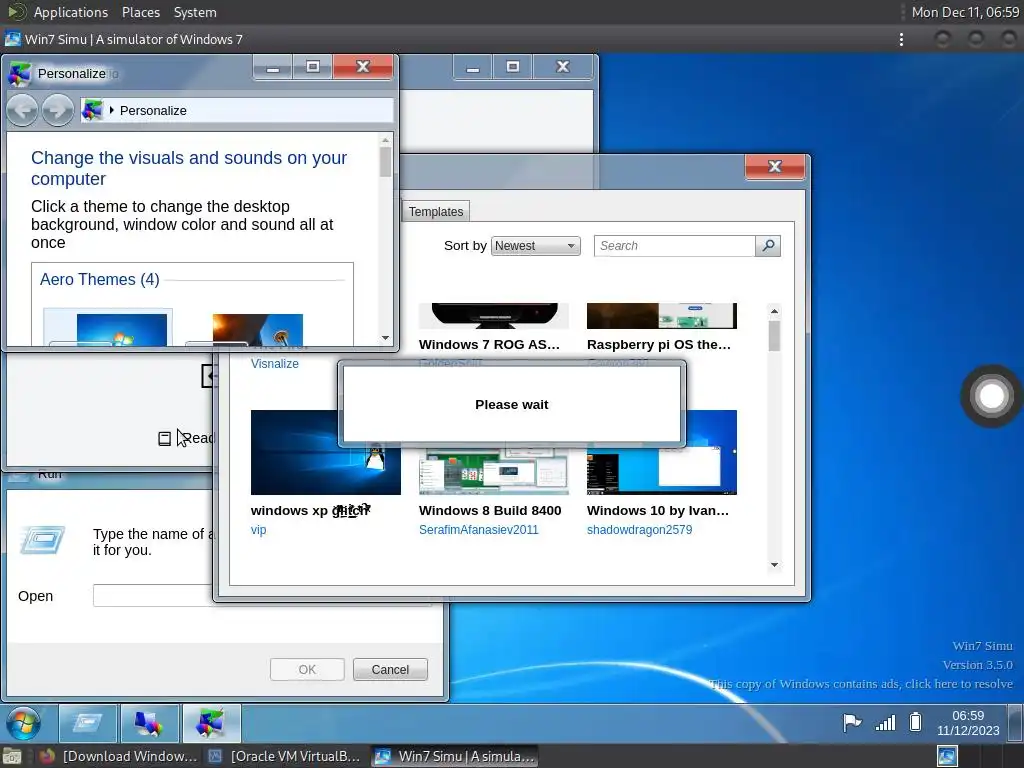The width and height of the screenshot is (1024, 768).
Task: Open the battery tray icon
Action: [916, 722]
